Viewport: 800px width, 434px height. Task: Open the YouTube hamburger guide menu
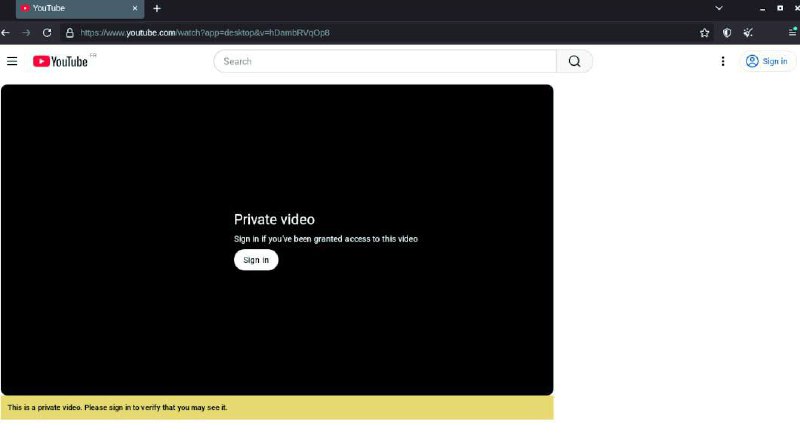tap(12, 61)
